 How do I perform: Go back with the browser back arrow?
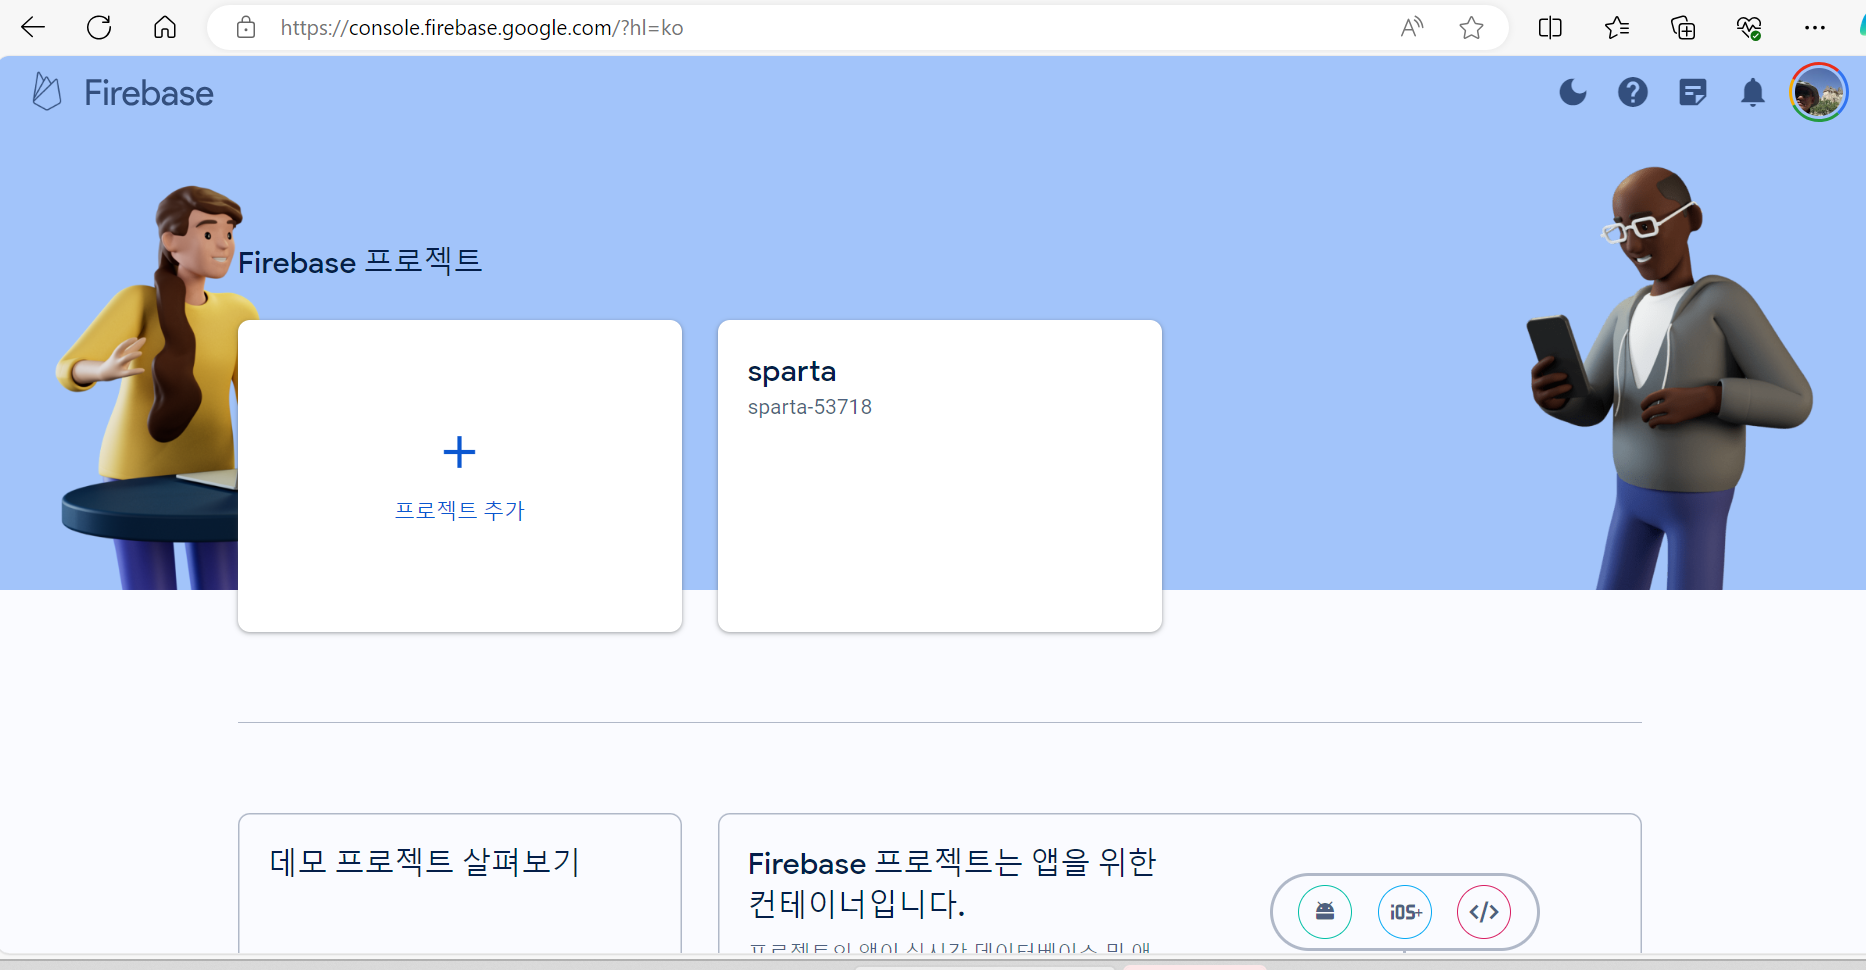tap(33, 28)
